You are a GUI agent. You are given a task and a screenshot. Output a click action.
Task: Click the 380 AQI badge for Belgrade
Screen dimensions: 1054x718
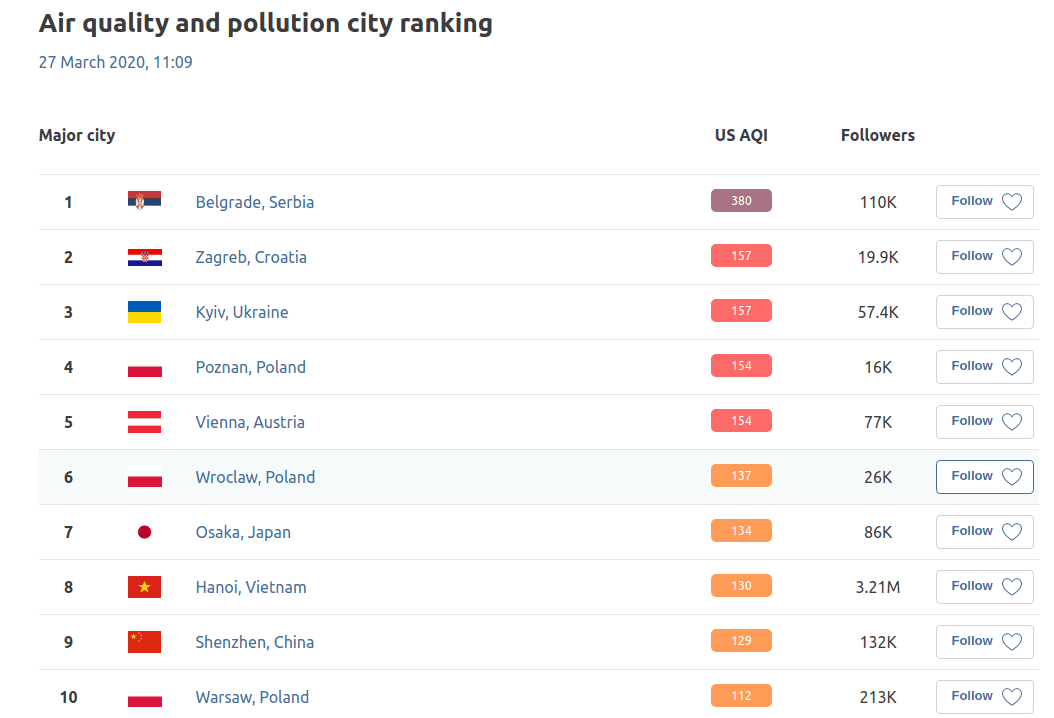[741, 201]
